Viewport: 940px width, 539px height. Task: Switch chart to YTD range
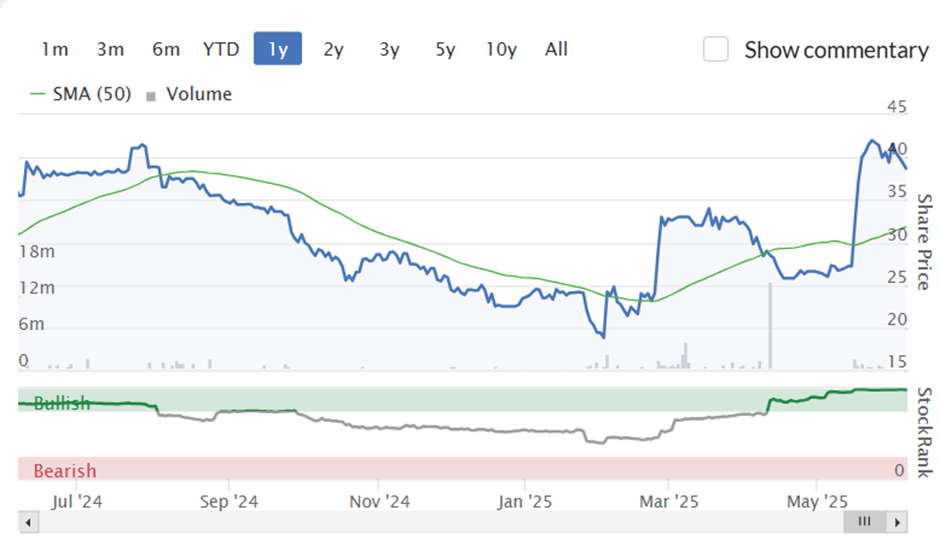click(221, 49)
